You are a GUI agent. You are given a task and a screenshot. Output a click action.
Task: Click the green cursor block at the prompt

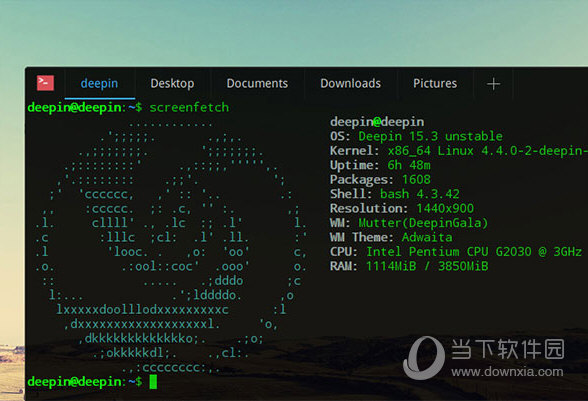click(x=153, y=382)
